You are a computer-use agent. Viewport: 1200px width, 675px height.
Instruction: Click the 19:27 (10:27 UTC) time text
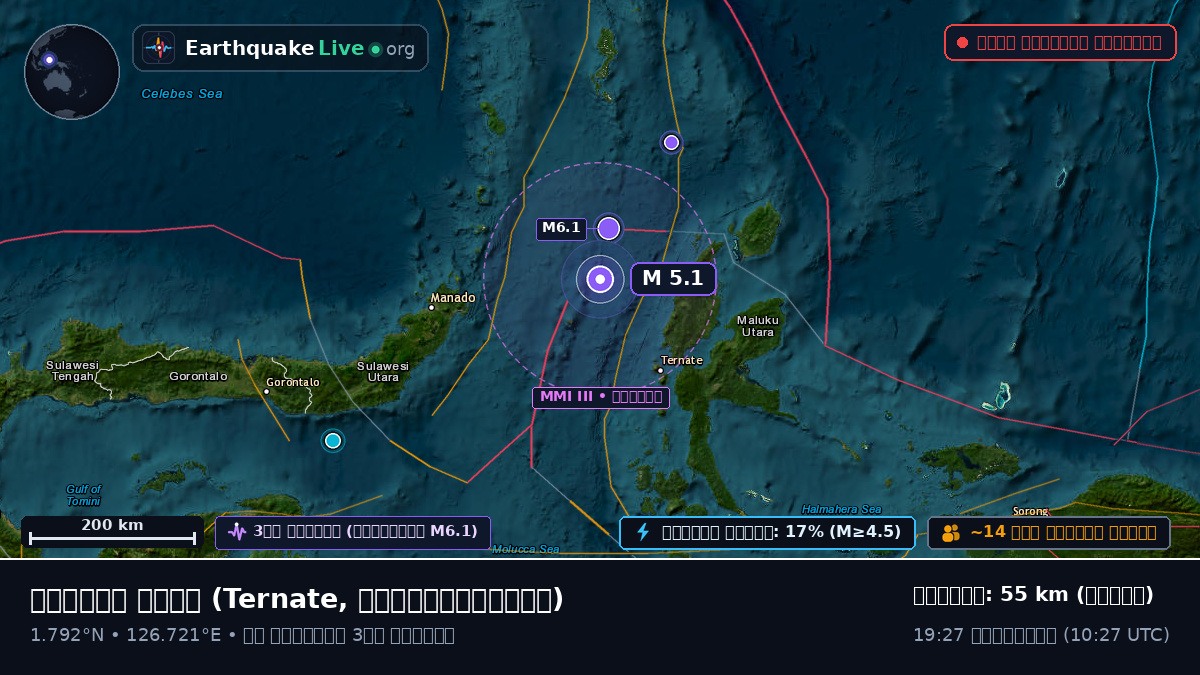(1041, 635)
